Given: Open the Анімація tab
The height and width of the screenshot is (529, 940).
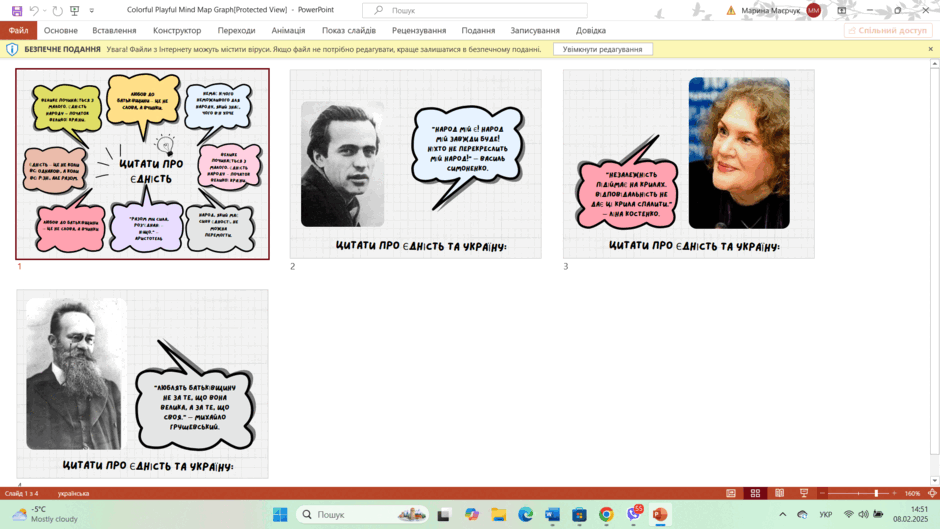Looking at the screenshot, I should tap(288, 30).
